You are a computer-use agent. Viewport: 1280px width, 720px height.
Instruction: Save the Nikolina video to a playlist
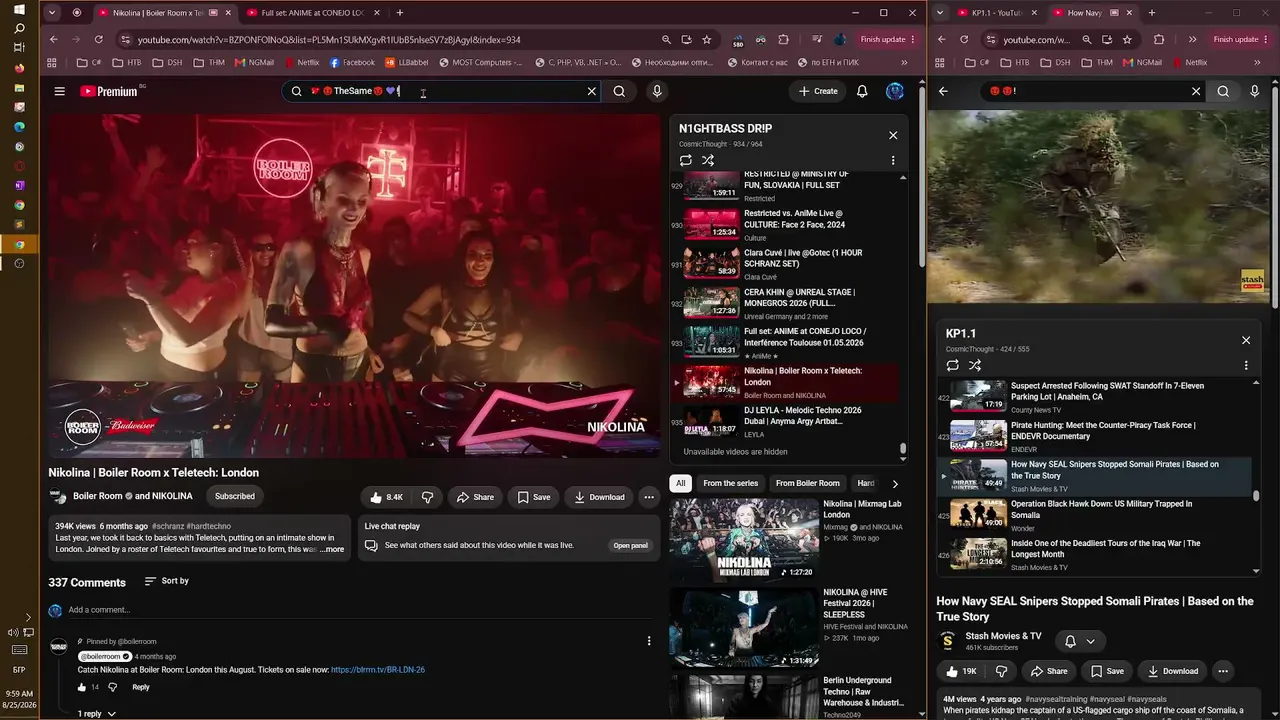click(x=533, y=497)
